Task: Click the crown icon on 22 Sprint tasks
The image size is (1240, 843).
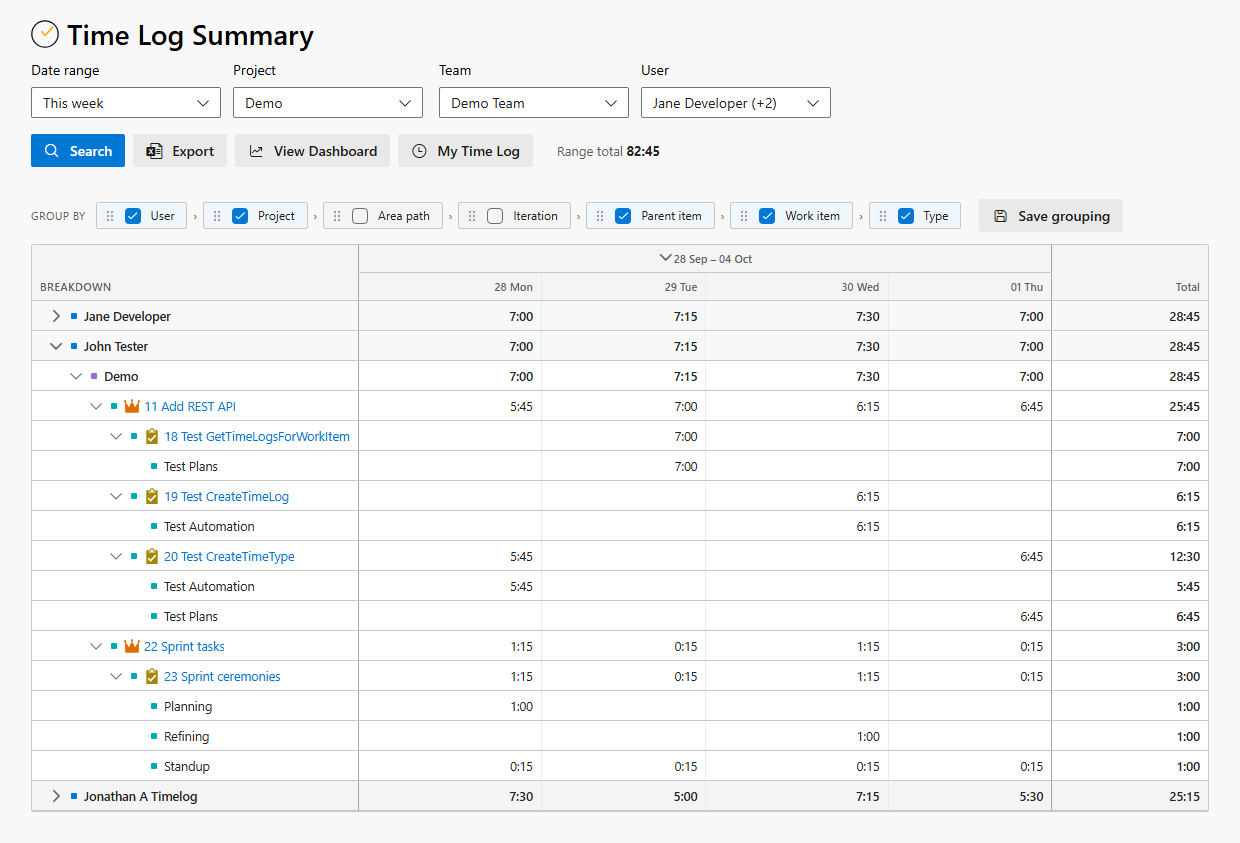Action: pos(132,646)
